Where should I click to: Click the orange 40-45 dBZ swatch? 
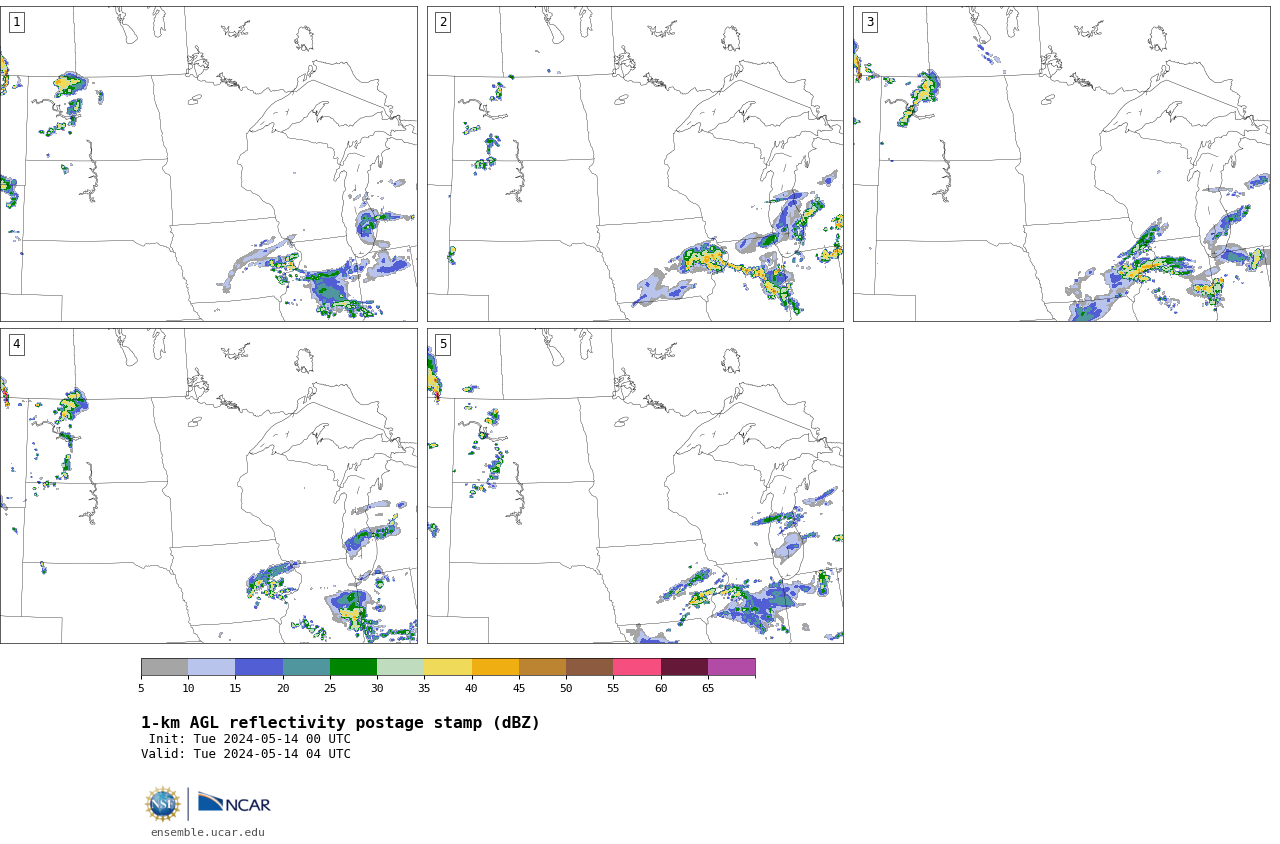[x=495, y=668]
